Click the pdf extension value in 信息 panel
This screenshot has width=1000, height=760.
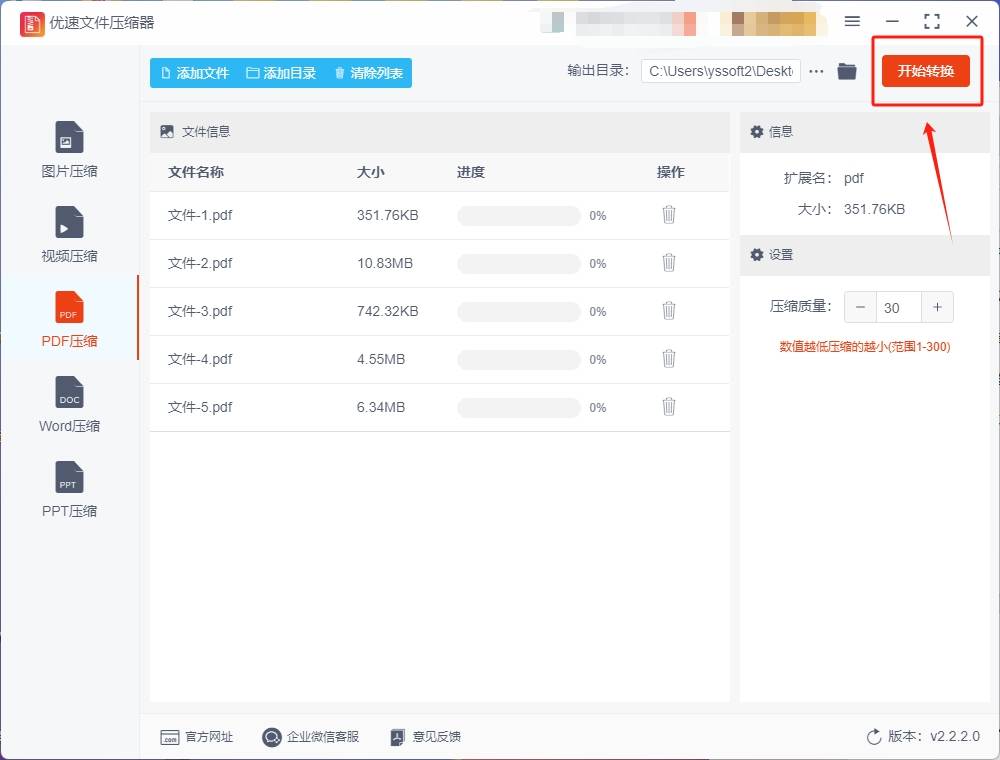click(853, 179)
